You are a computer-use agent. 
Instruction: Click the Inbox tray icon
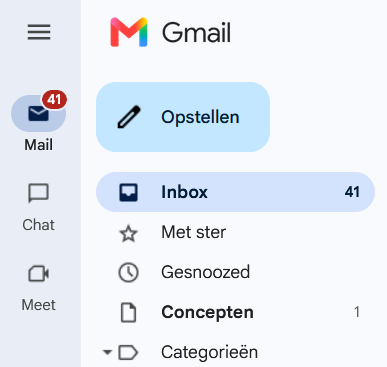pos(128,192)
